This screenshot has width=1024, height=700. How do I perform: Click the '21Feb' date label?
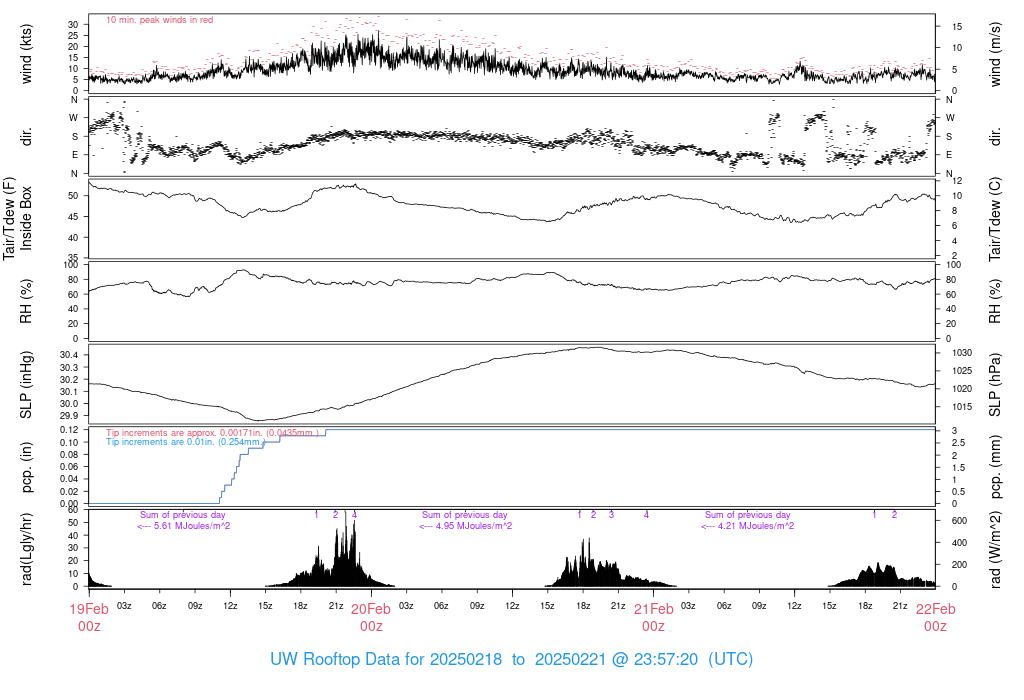(653, 609)
